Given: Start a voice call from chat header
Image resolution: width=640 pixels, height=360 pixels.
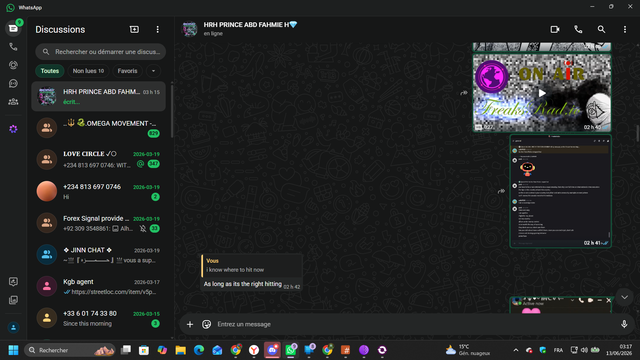Looking at the screenshot, I should click(578, 29).
